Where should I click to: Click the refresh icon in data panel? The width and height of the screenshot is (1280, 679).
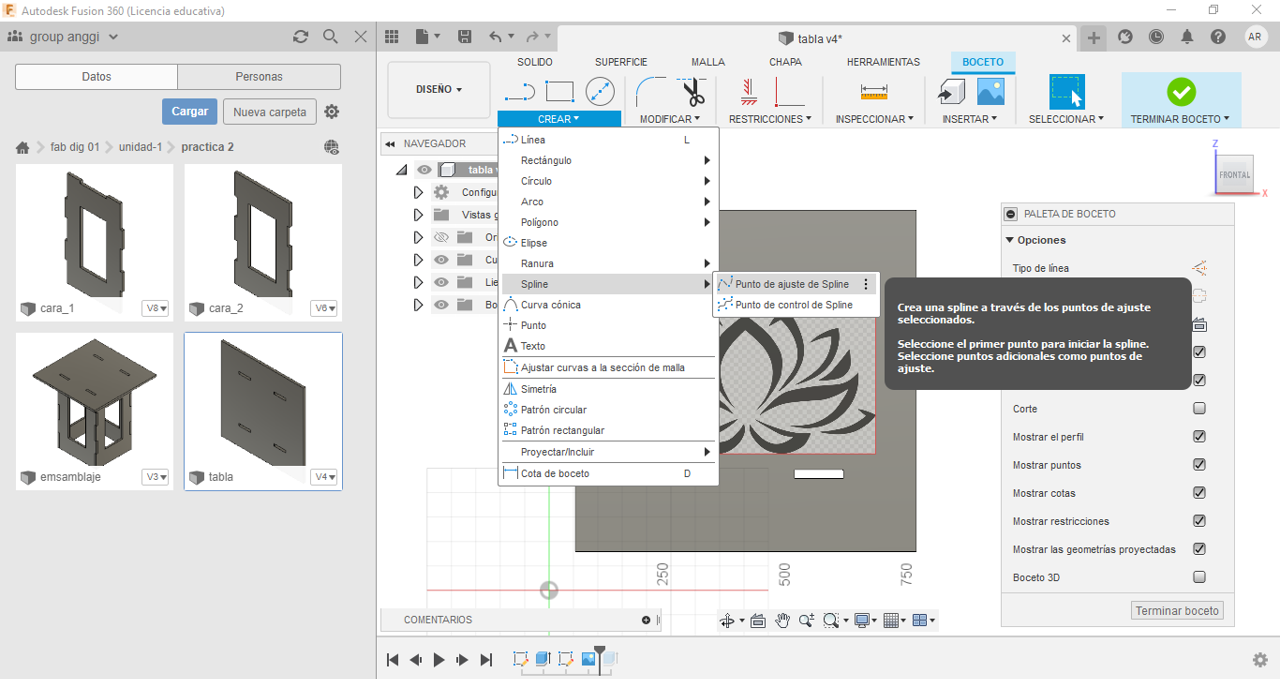pos(301,37)
